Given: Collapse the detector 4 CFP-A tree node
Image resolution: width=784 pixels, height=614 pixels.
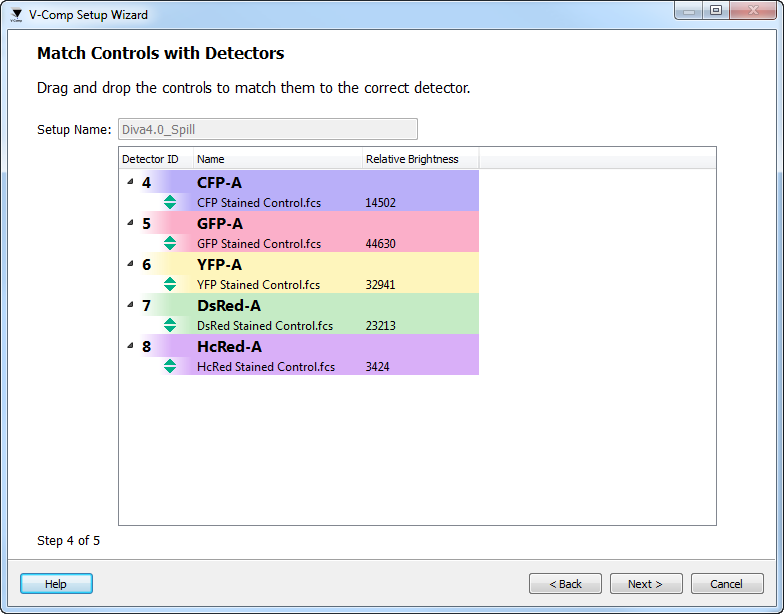Looking at the screenshot, I should (129, 182).
